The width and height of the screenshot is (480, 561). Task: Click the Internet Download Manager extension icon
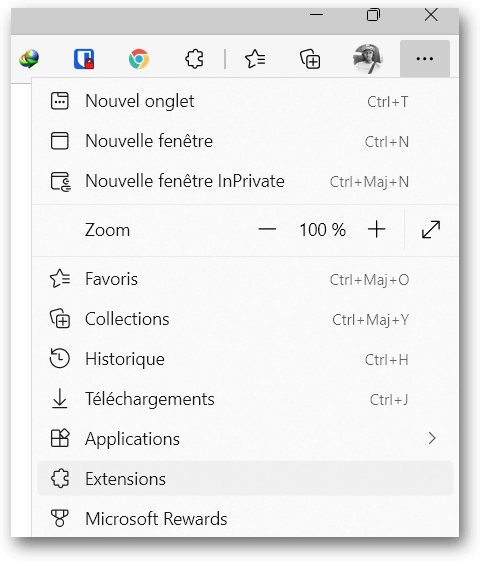click(x=29, y=59)
